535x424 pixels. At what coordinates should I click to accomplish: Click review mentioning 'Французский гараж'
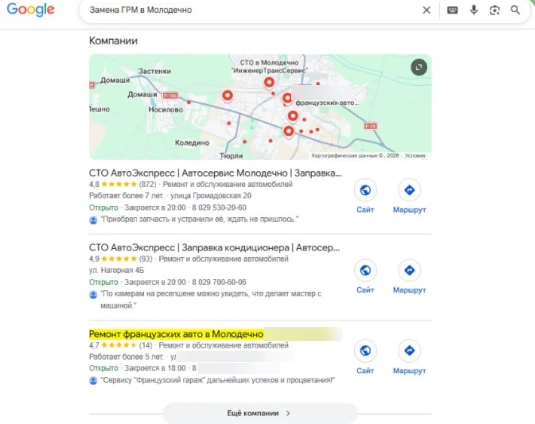coord(218,380)
